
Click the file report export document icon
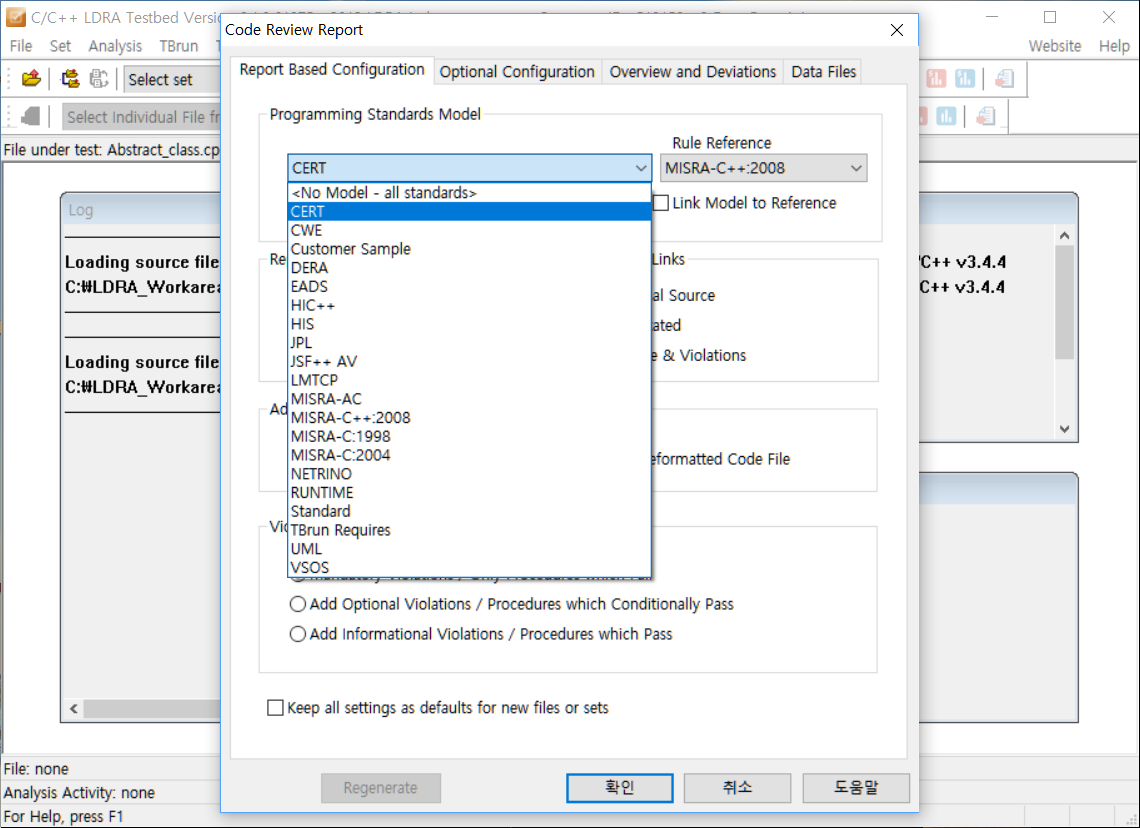point(985,116)
